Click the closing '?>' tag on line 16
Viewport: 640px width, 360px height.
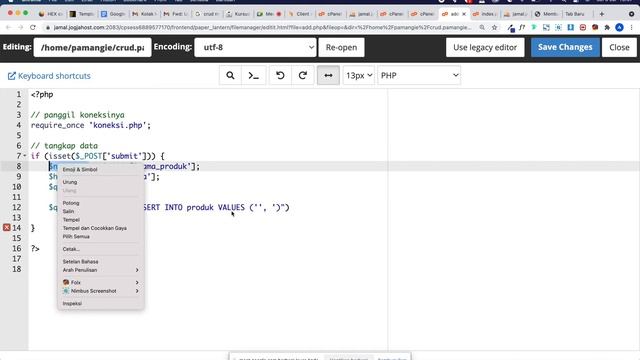(35, 249)
